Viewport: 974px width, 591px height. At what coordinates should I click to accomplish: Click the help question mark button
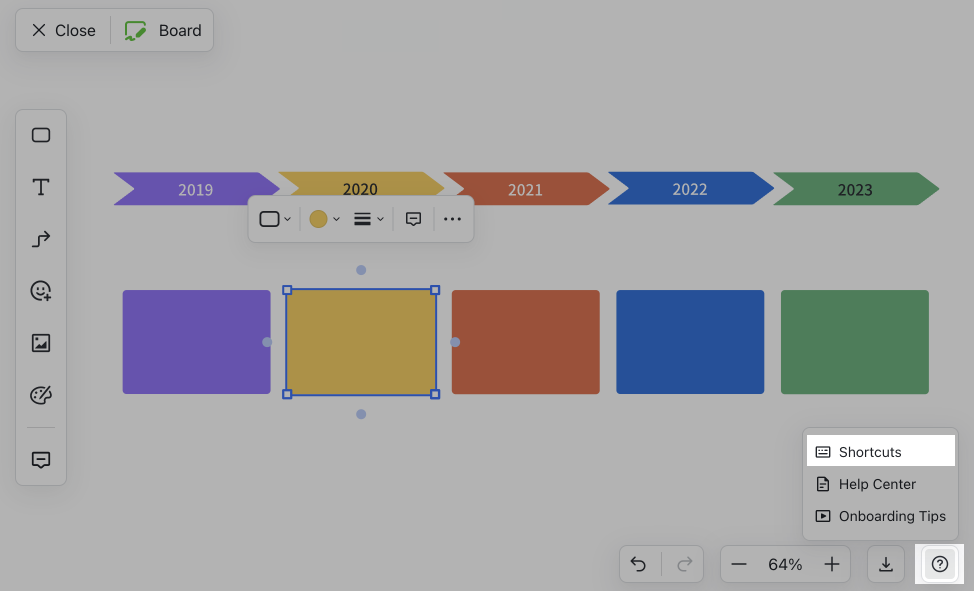[940, 564]
